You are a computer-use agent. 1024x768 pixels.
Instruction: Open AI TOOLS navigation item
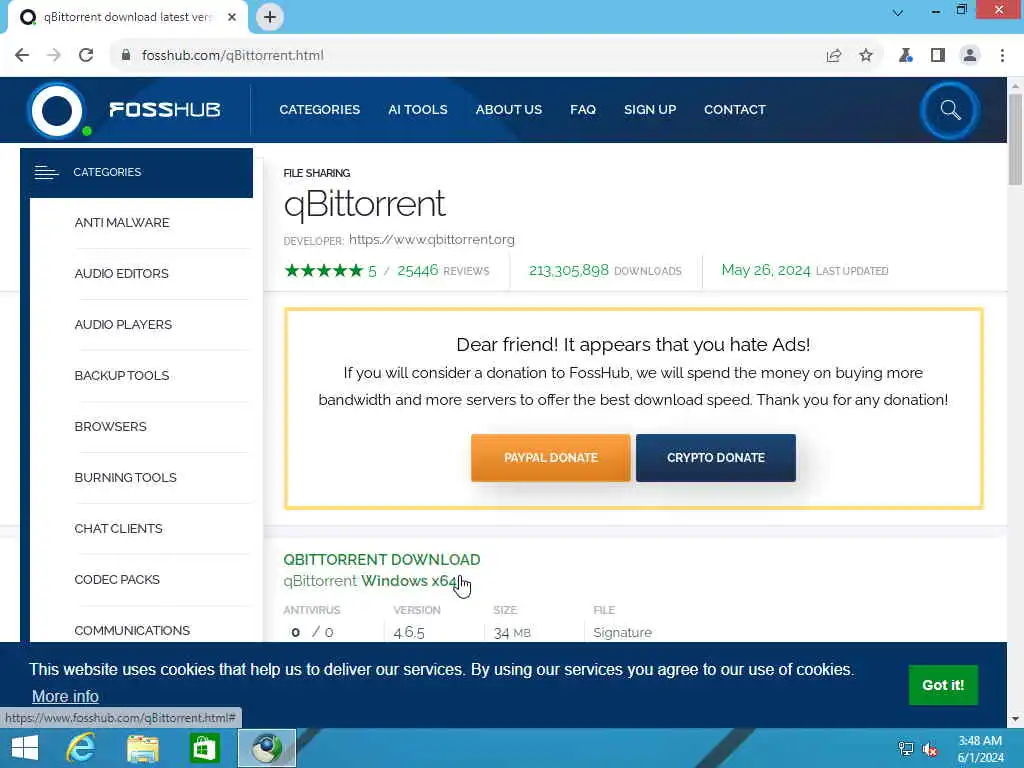(418, 110)
